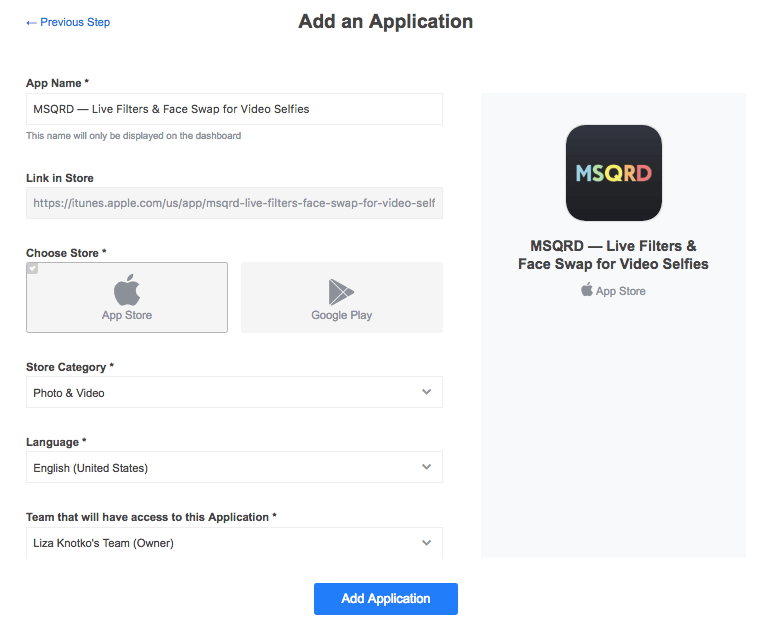Open the English (United States) language selector
The width and height of the screenshot is (778, 624).
(234, 467)
